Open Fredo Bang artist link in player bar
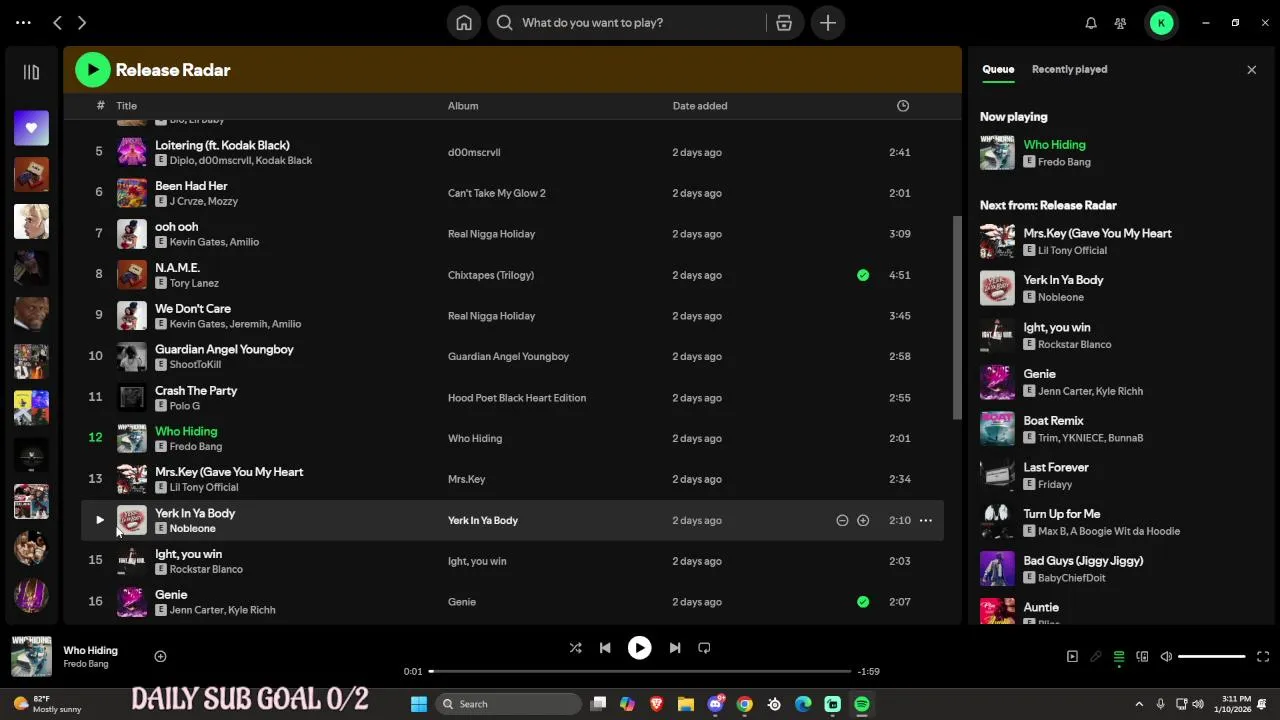This screenshot has height=720, width=1280. (x=86, y=664)
